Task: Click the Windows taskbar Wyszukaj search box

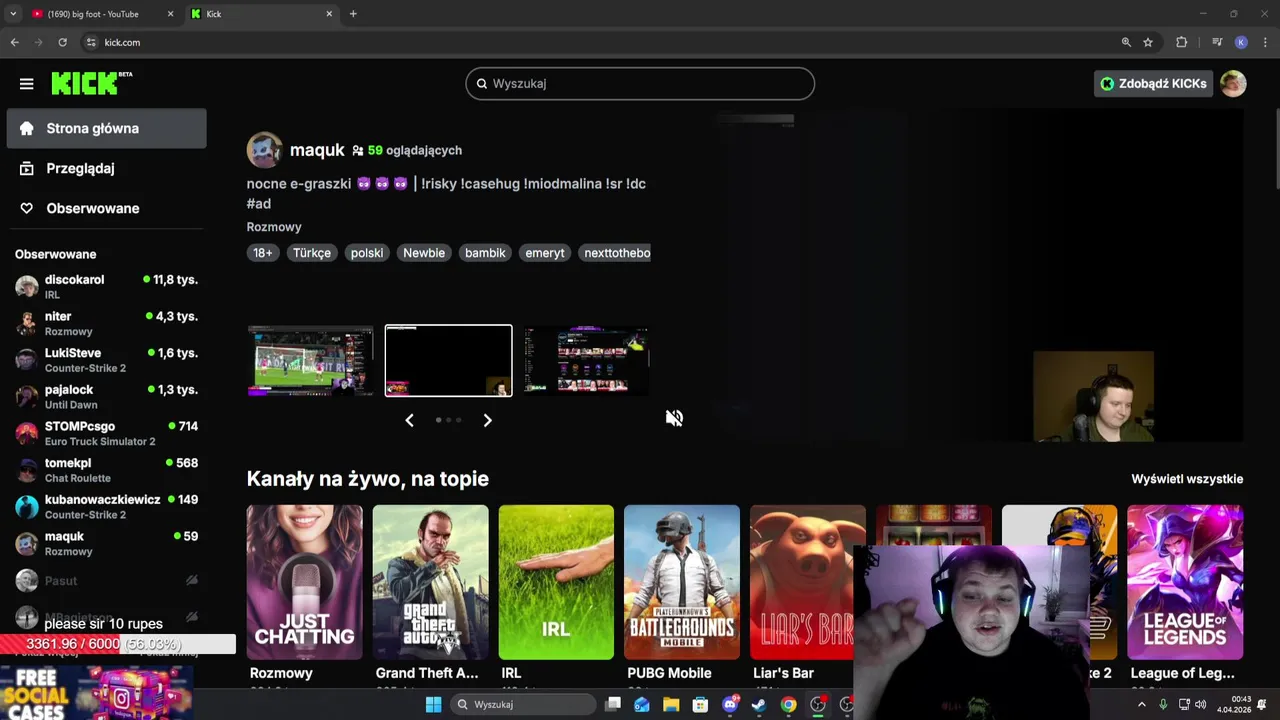Action: click(x=522, y=704)
